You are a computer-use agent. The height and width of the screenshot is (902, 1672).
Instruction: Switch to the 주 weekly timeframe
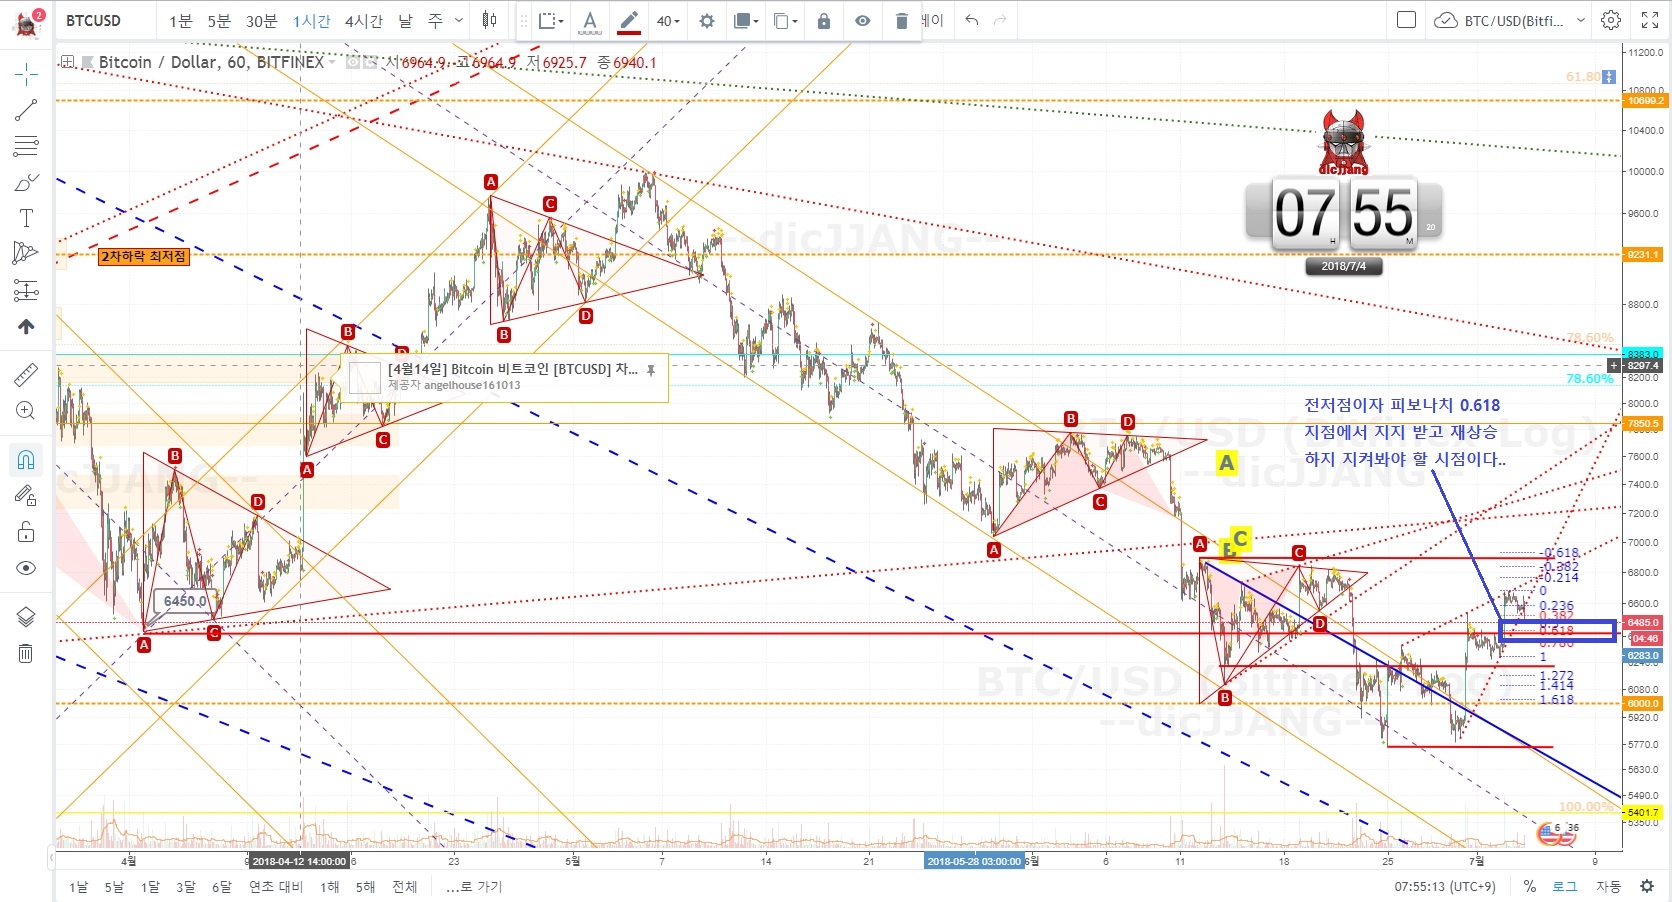click(x=435, y=21)
